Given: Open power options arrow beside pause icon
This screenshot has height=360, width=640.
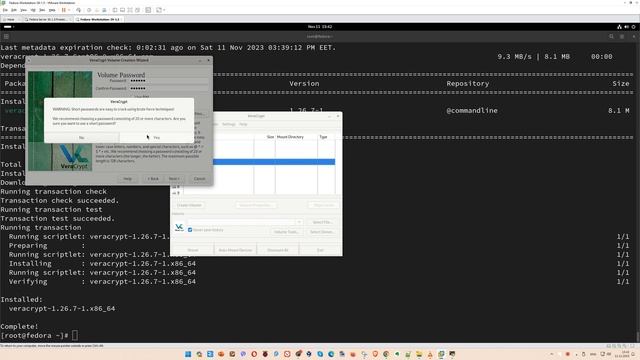Looking at the screenshot, I should tap(69, 10).
